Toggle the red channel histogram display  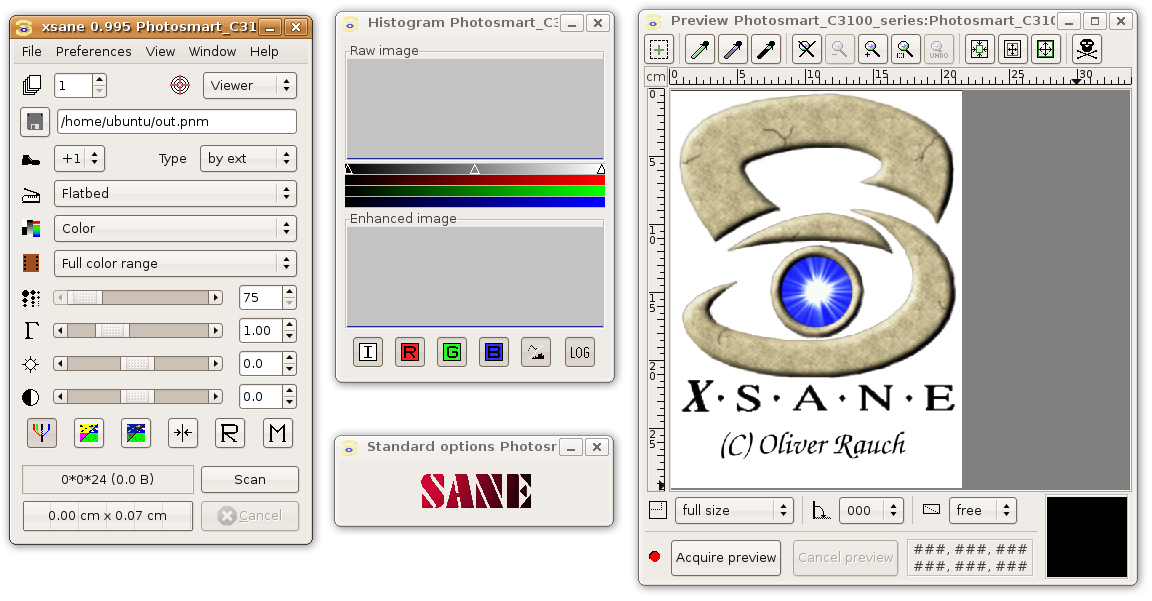(x=409, y=352)
